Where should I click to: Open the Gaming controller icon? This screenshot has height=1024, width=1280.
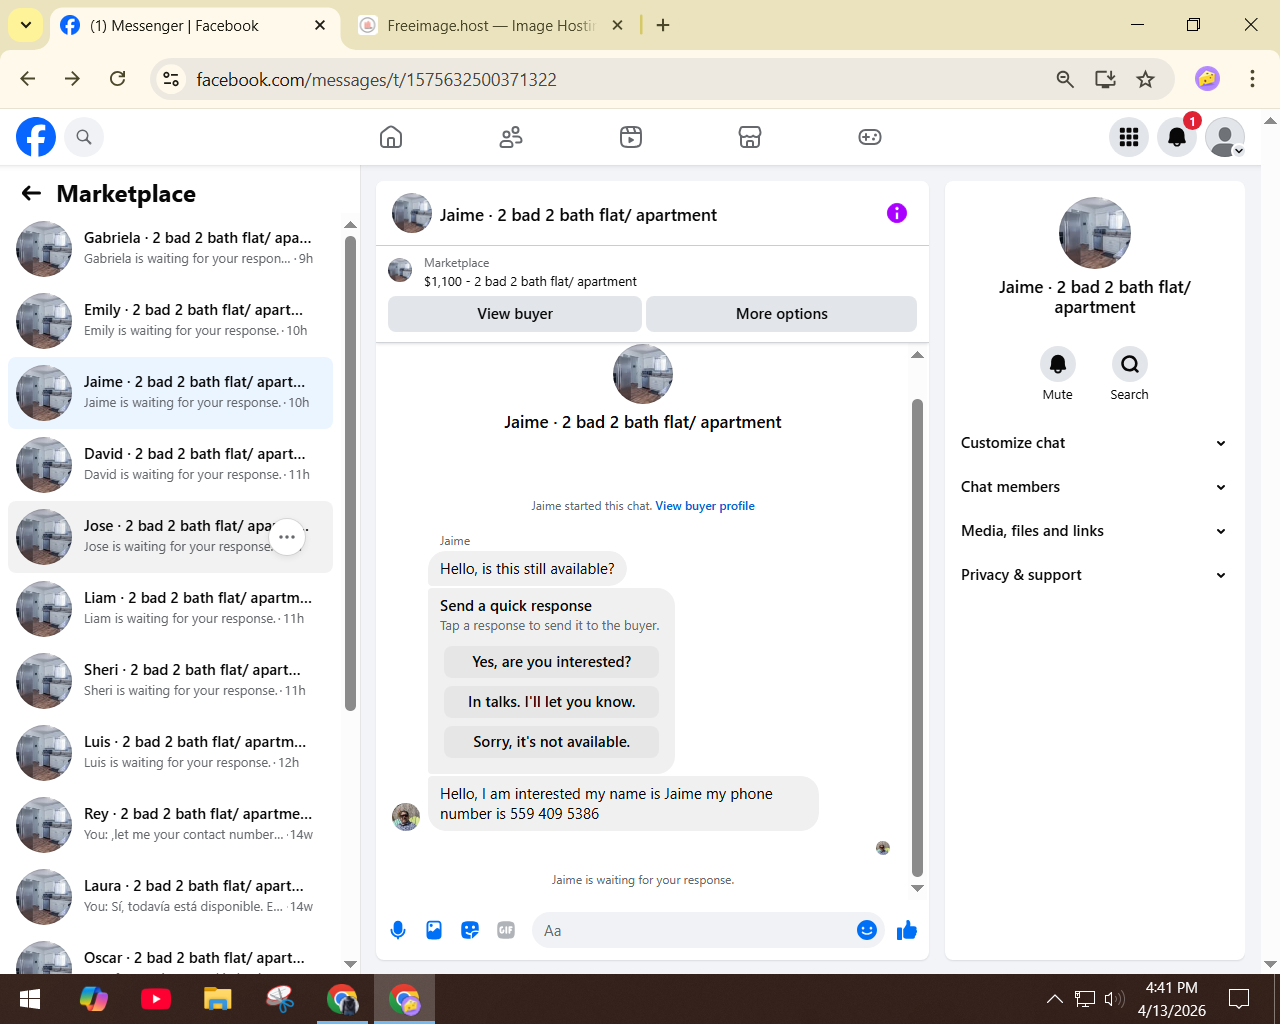pos(870,137)
